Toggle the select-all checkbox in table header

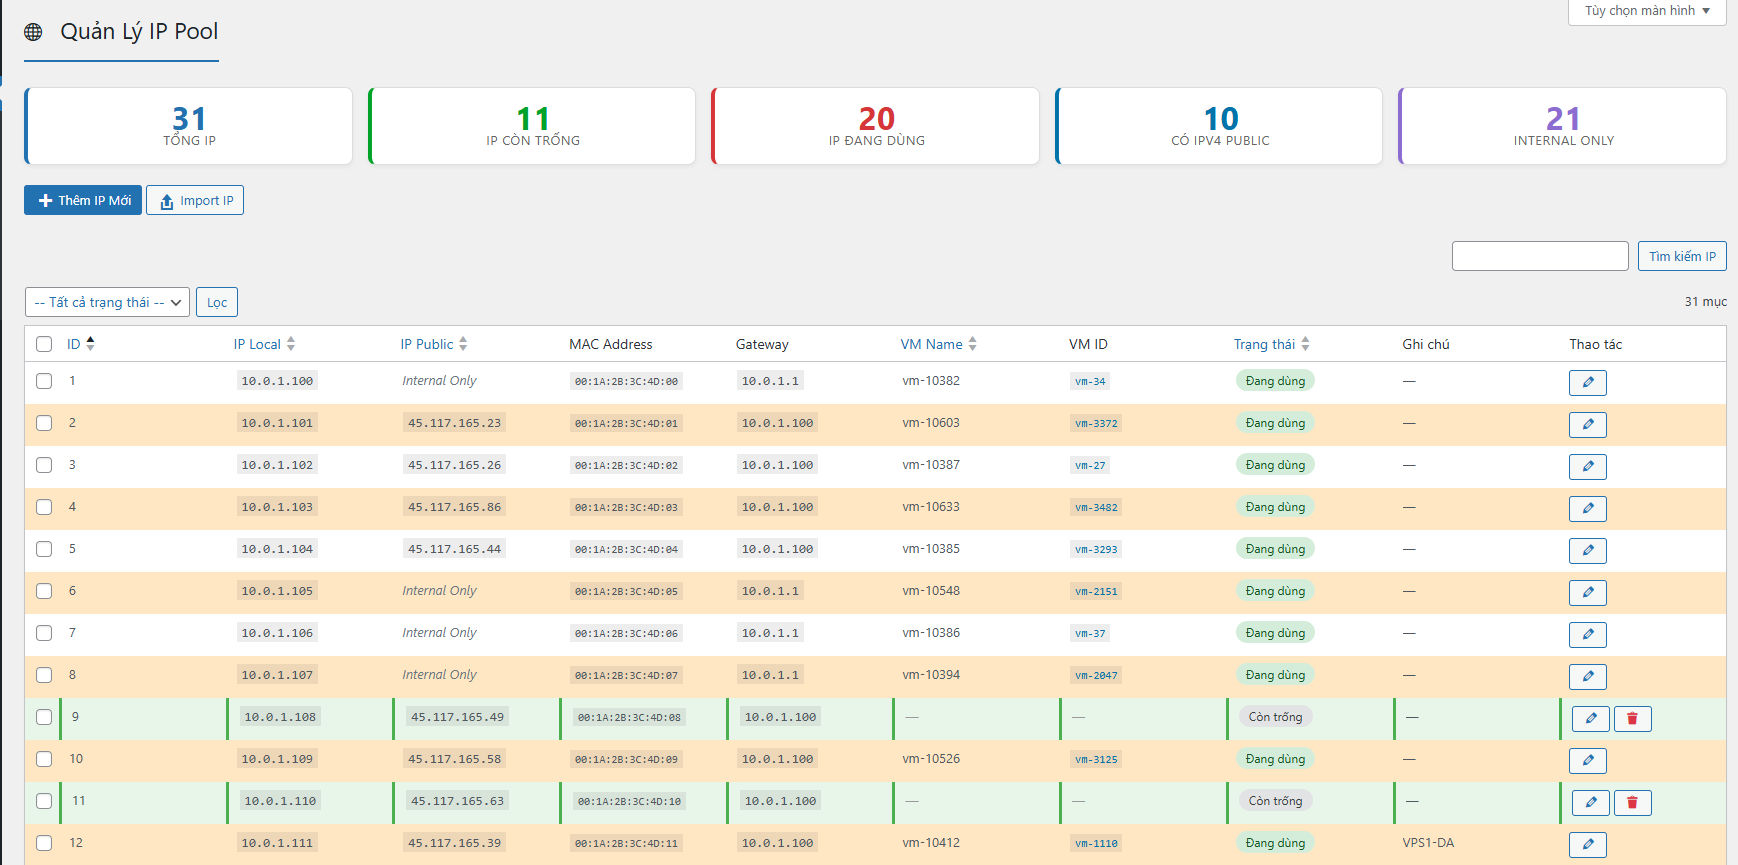point(44,344)
